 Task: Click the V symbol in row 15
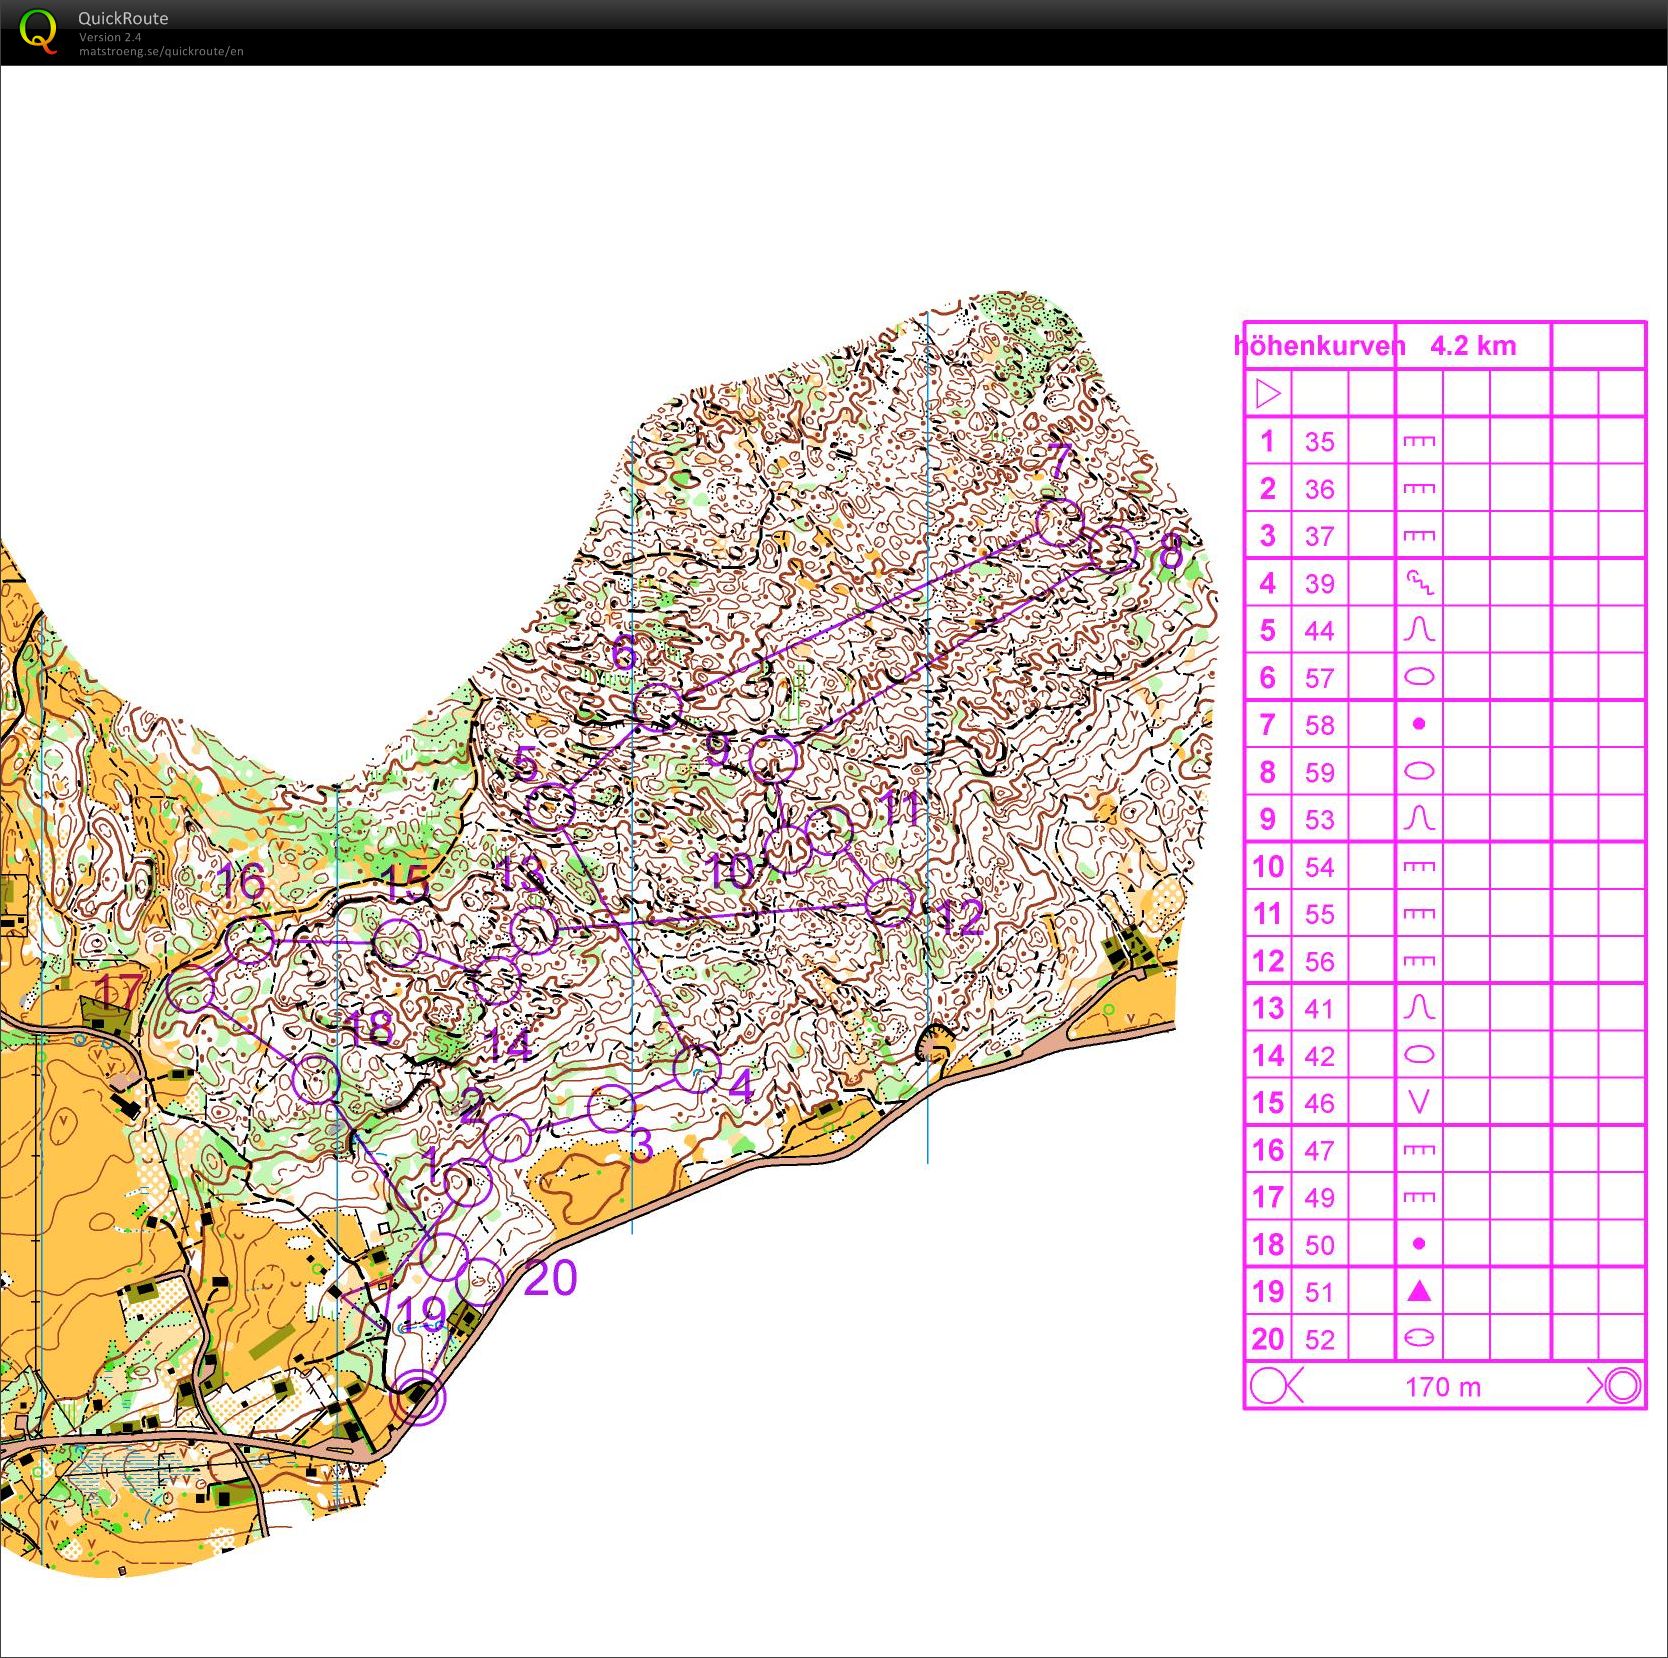1419,1102
